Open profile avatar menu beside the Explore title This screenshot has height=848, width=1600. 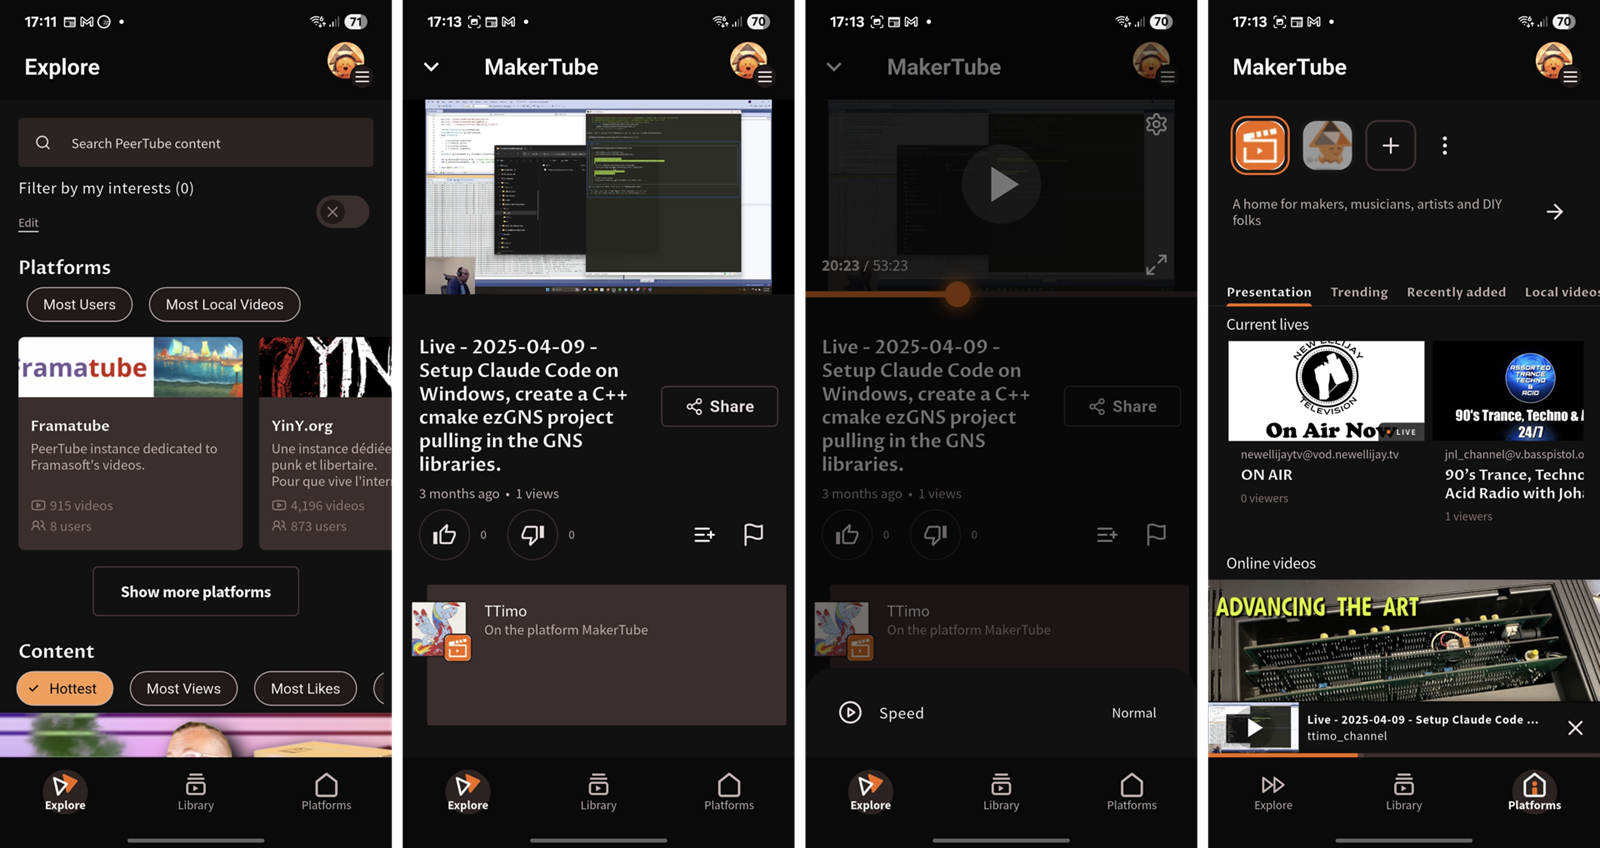(348, 63)
